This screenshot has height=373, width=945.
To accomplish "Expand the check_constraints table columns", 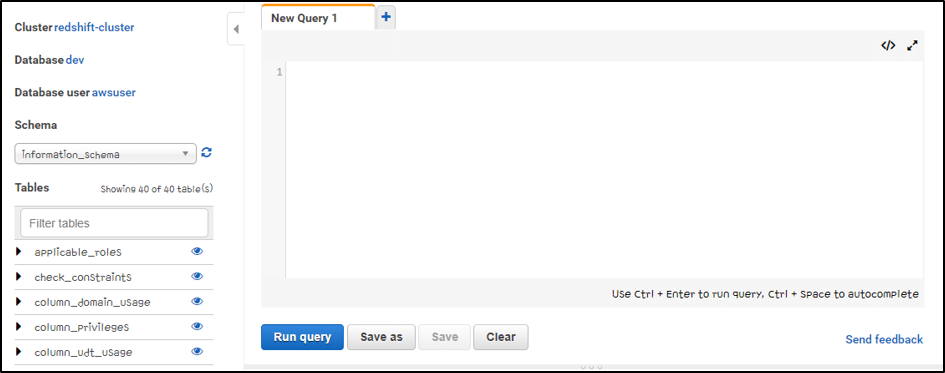I will (19, 277).
